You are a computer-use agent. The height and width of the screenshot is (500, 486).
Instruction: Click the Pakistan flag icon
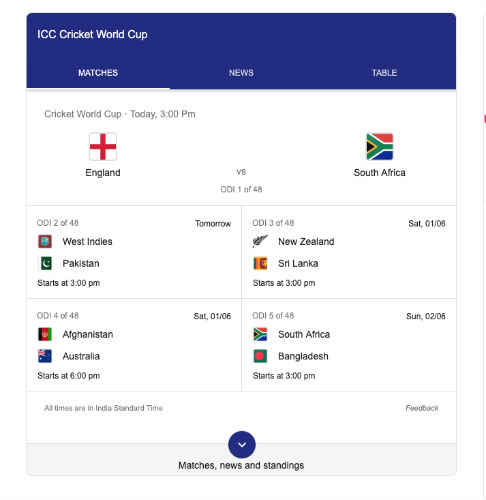click(x=46, y=263)
